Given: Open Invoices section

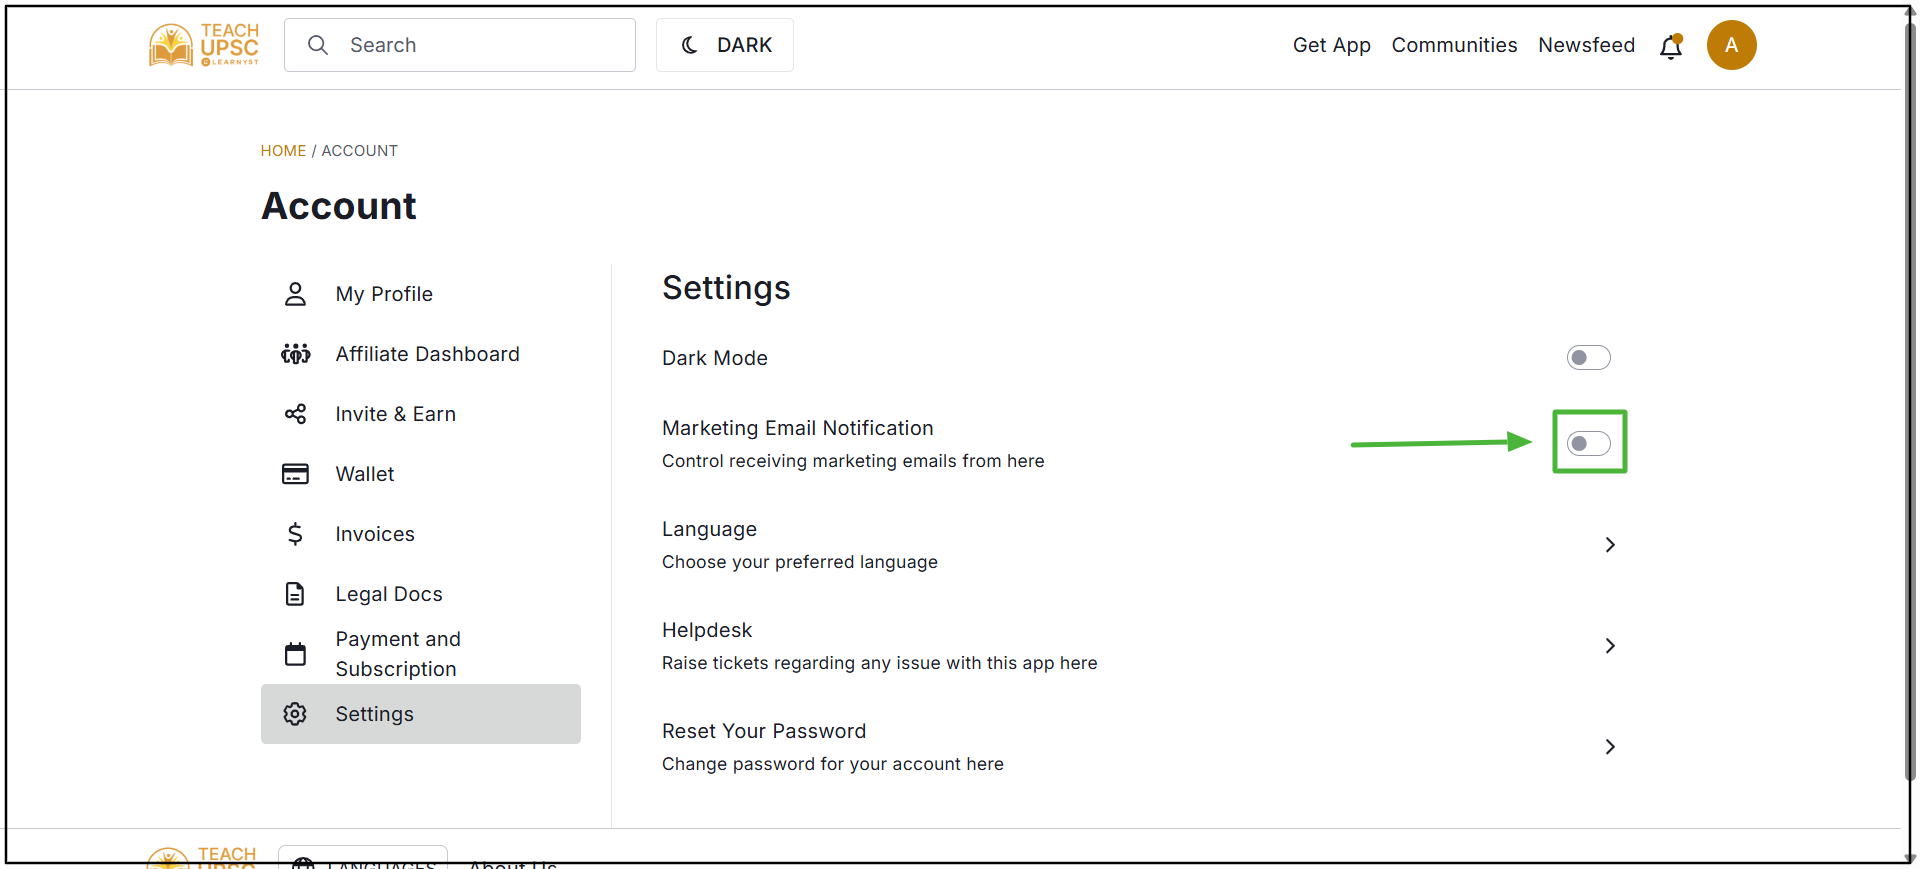Looking at the screenshot, I should coord(421,534).
